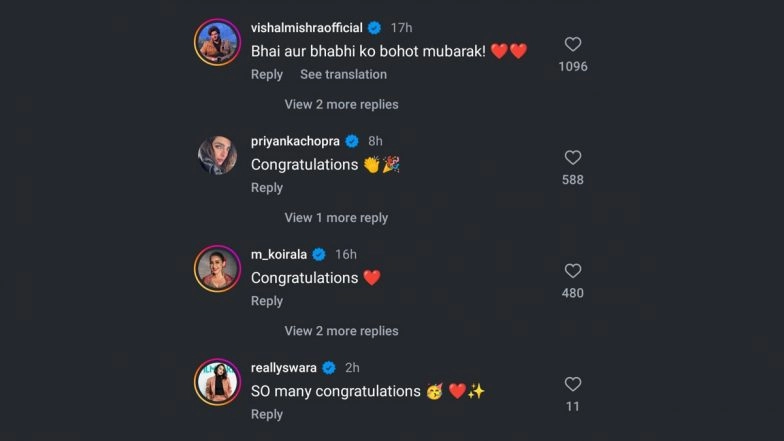The height and width of the screenshot is (441, 784).
Task: Visit priyankachopra's profile via username
Action: [x=295, y=141]
